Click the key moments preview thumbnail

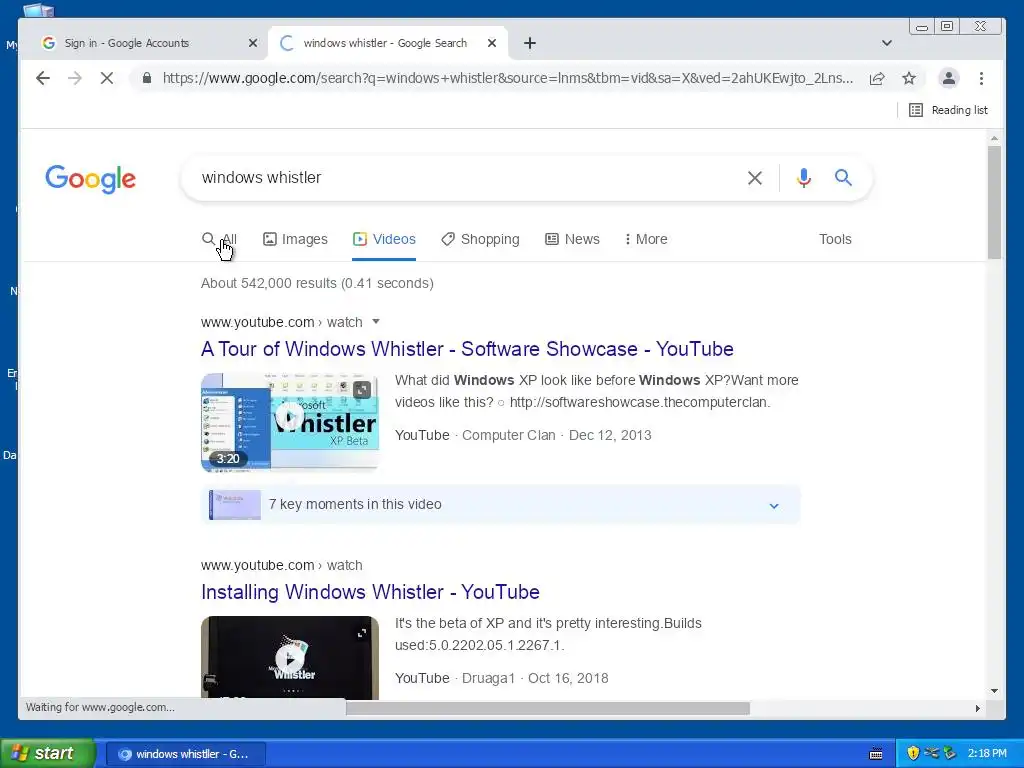click(x=234, y=505)
